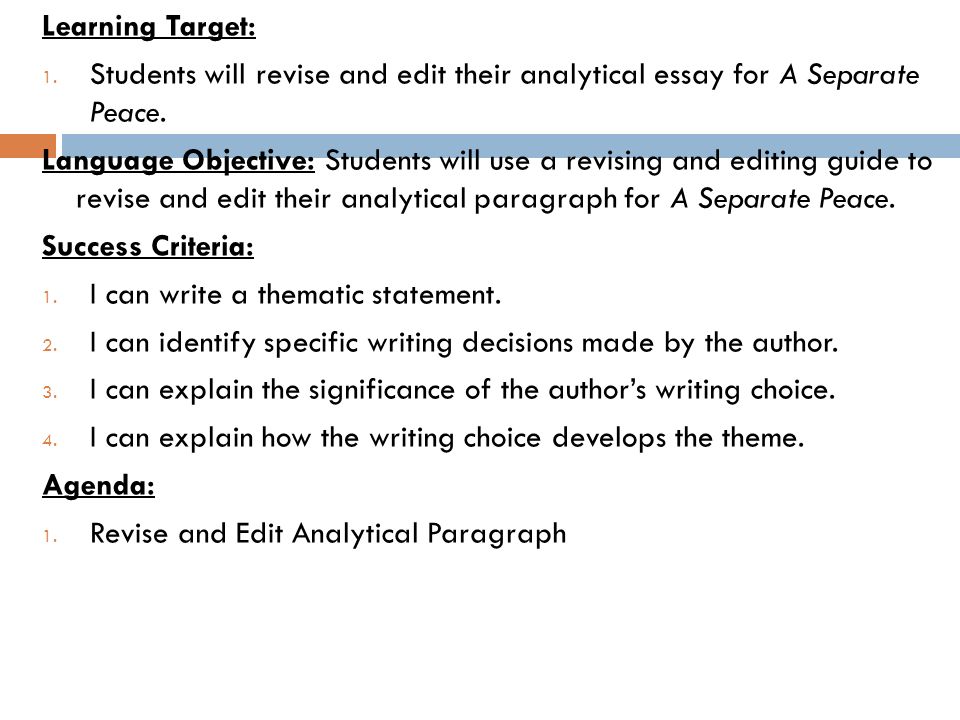Click the Learning Target heading

(149, 27)
